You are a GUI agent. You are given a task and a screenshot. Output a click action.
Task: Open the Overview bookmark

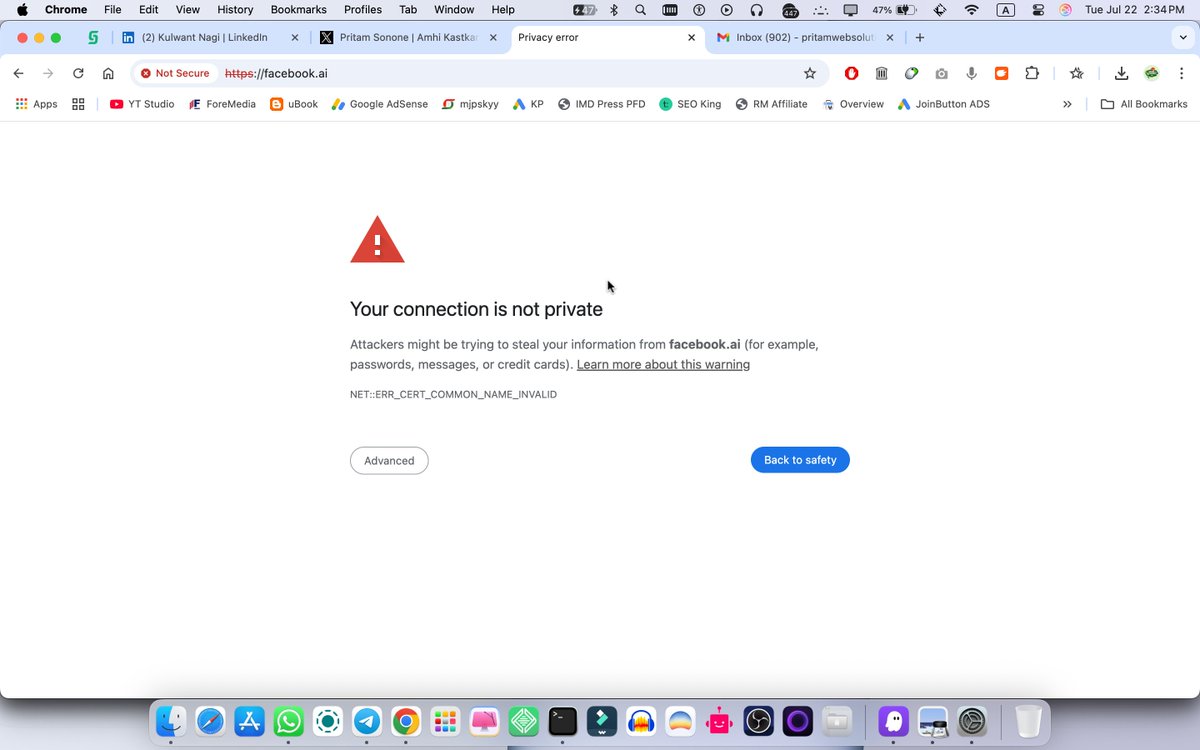853,104
